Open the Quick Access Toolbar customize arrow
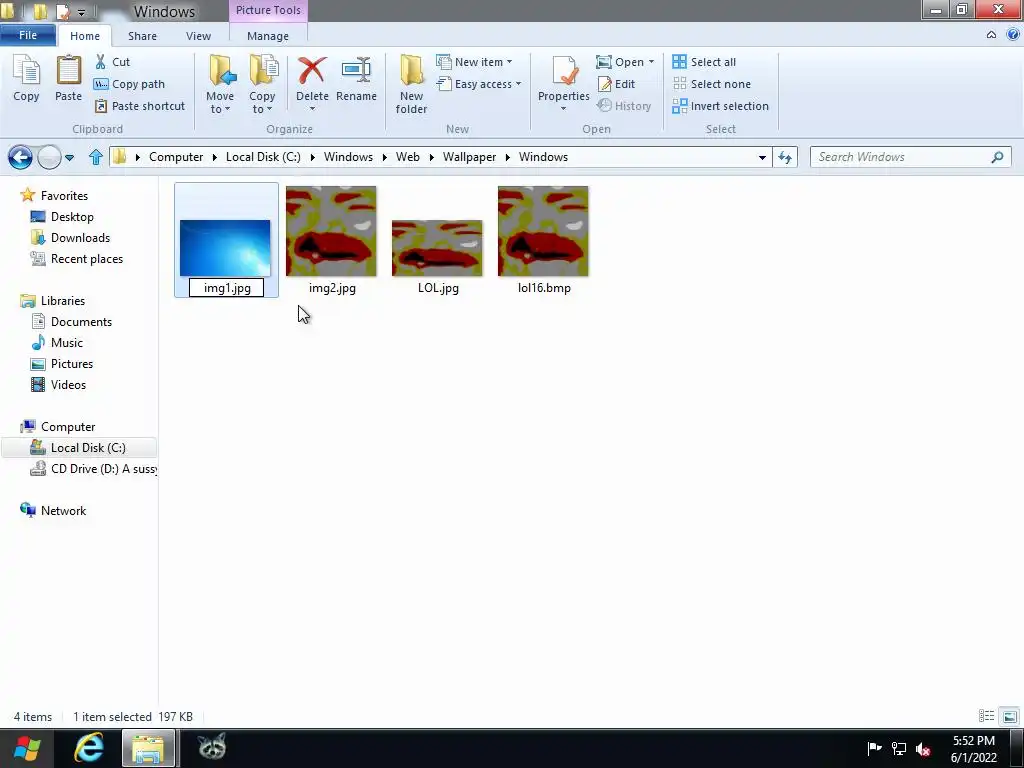 82,12
